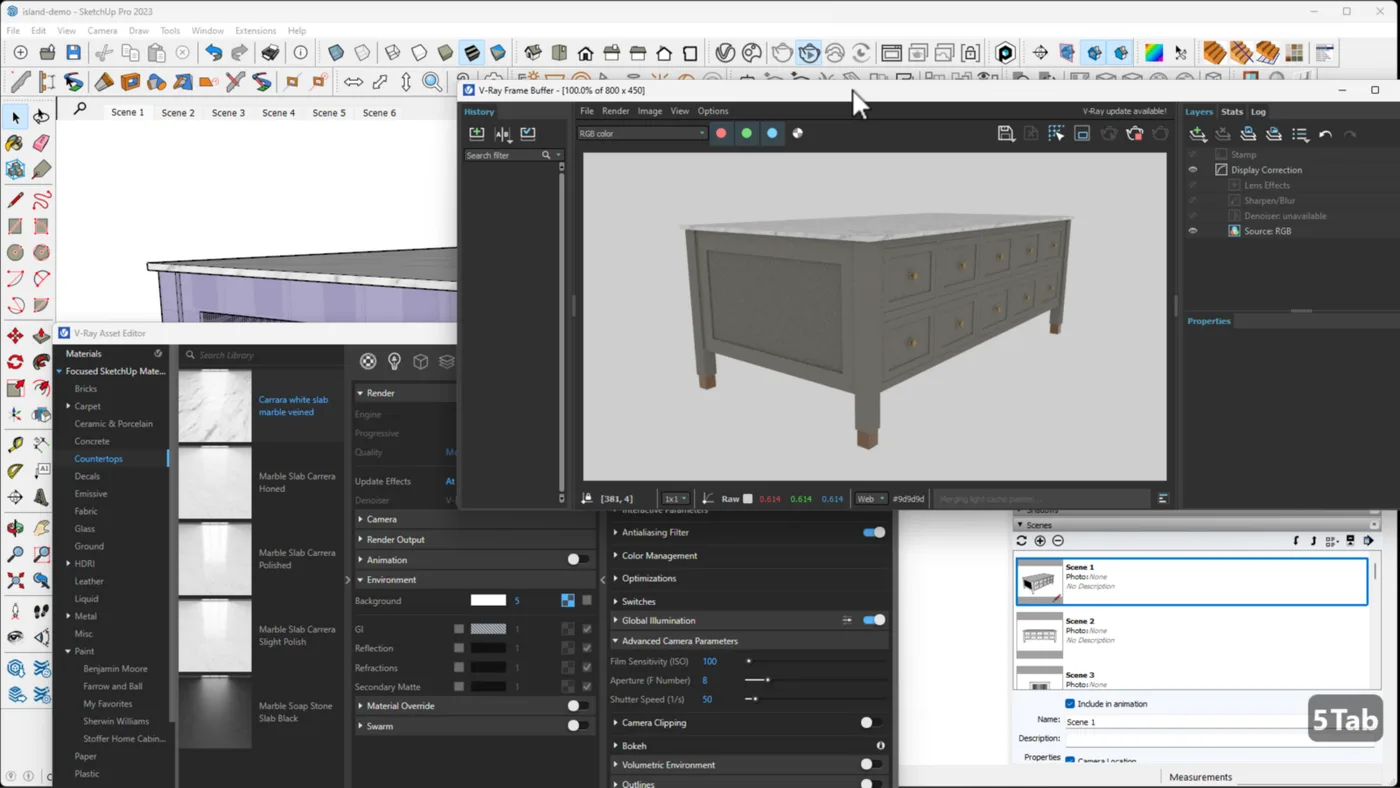
Task: Open the Stats tab in frame buffer
Action: click(x=1231, y=112)
